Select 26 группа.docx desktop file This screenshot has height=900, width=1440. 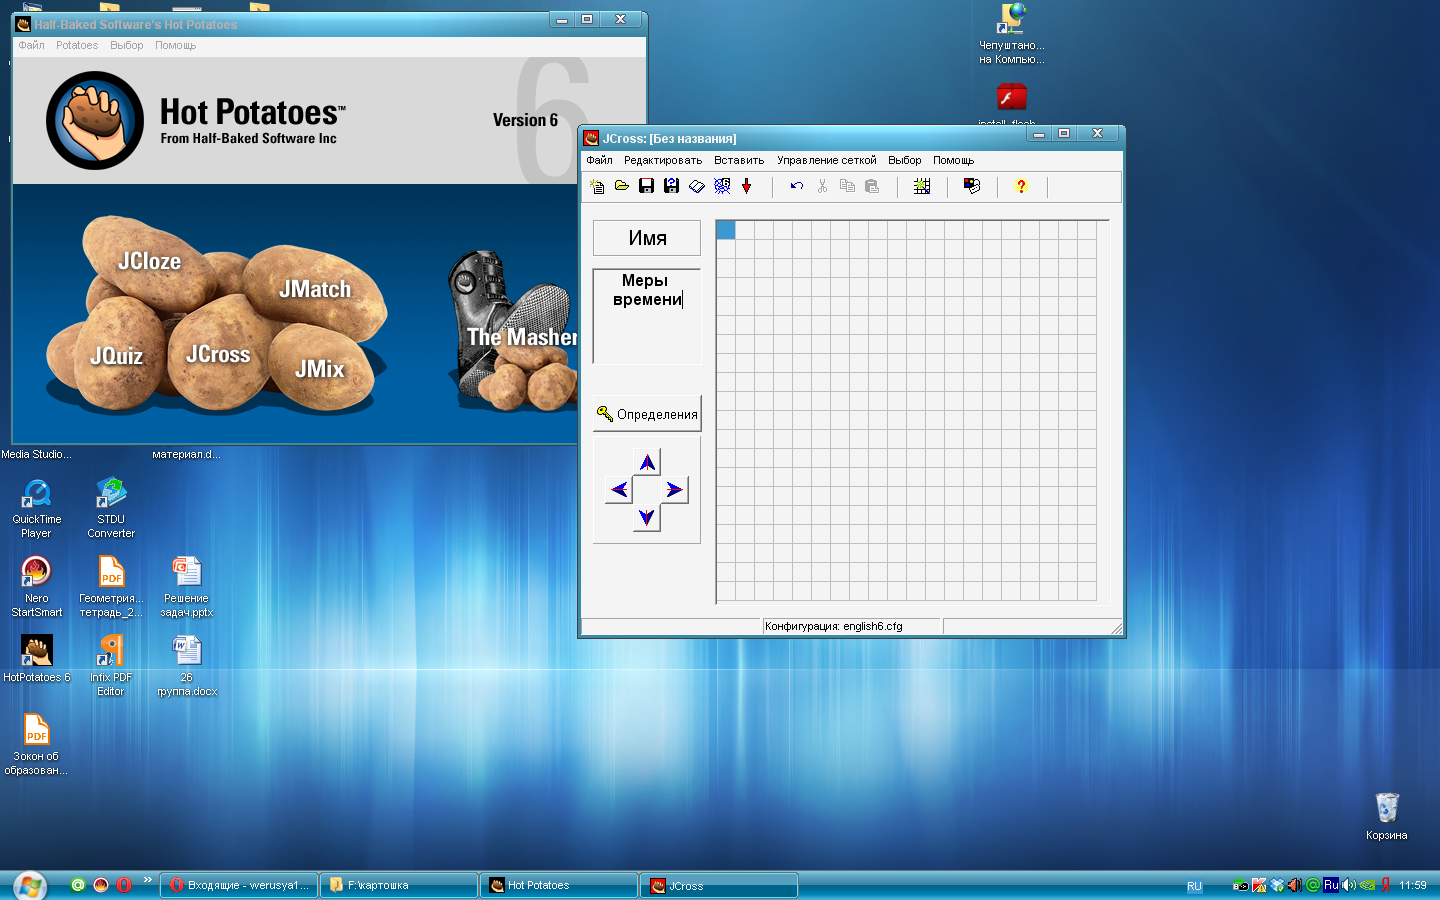pyautogui.click(x=187, y=666)
